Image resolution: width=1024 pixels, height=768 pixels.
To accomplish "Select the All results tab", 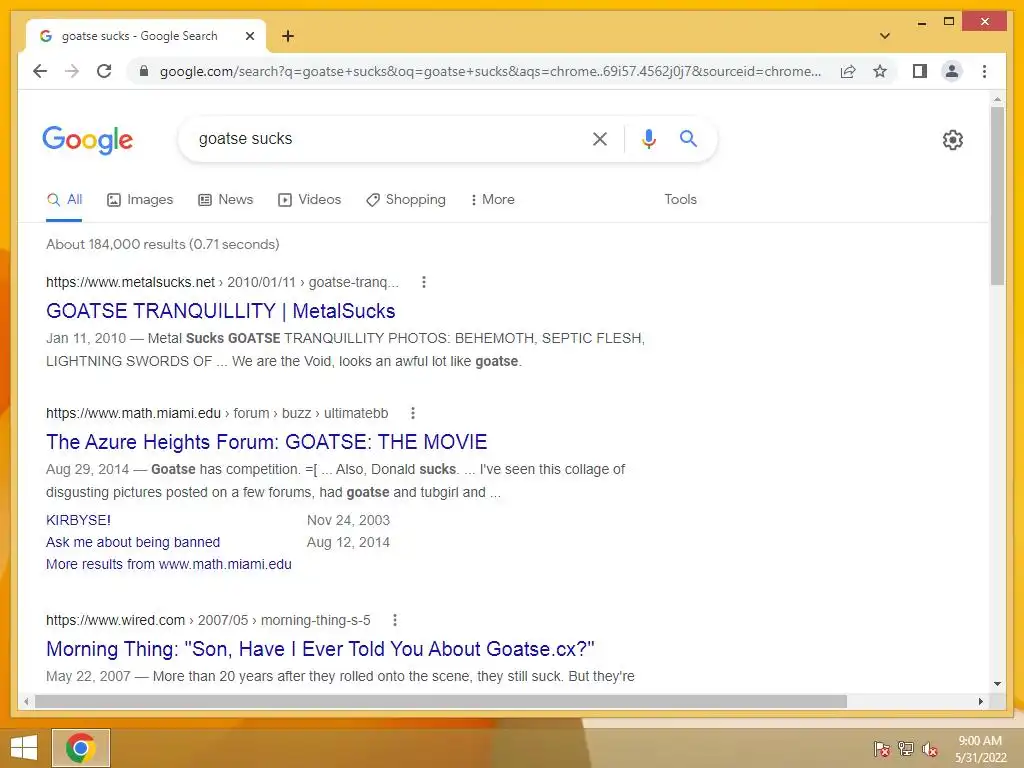I will point(64,200).
